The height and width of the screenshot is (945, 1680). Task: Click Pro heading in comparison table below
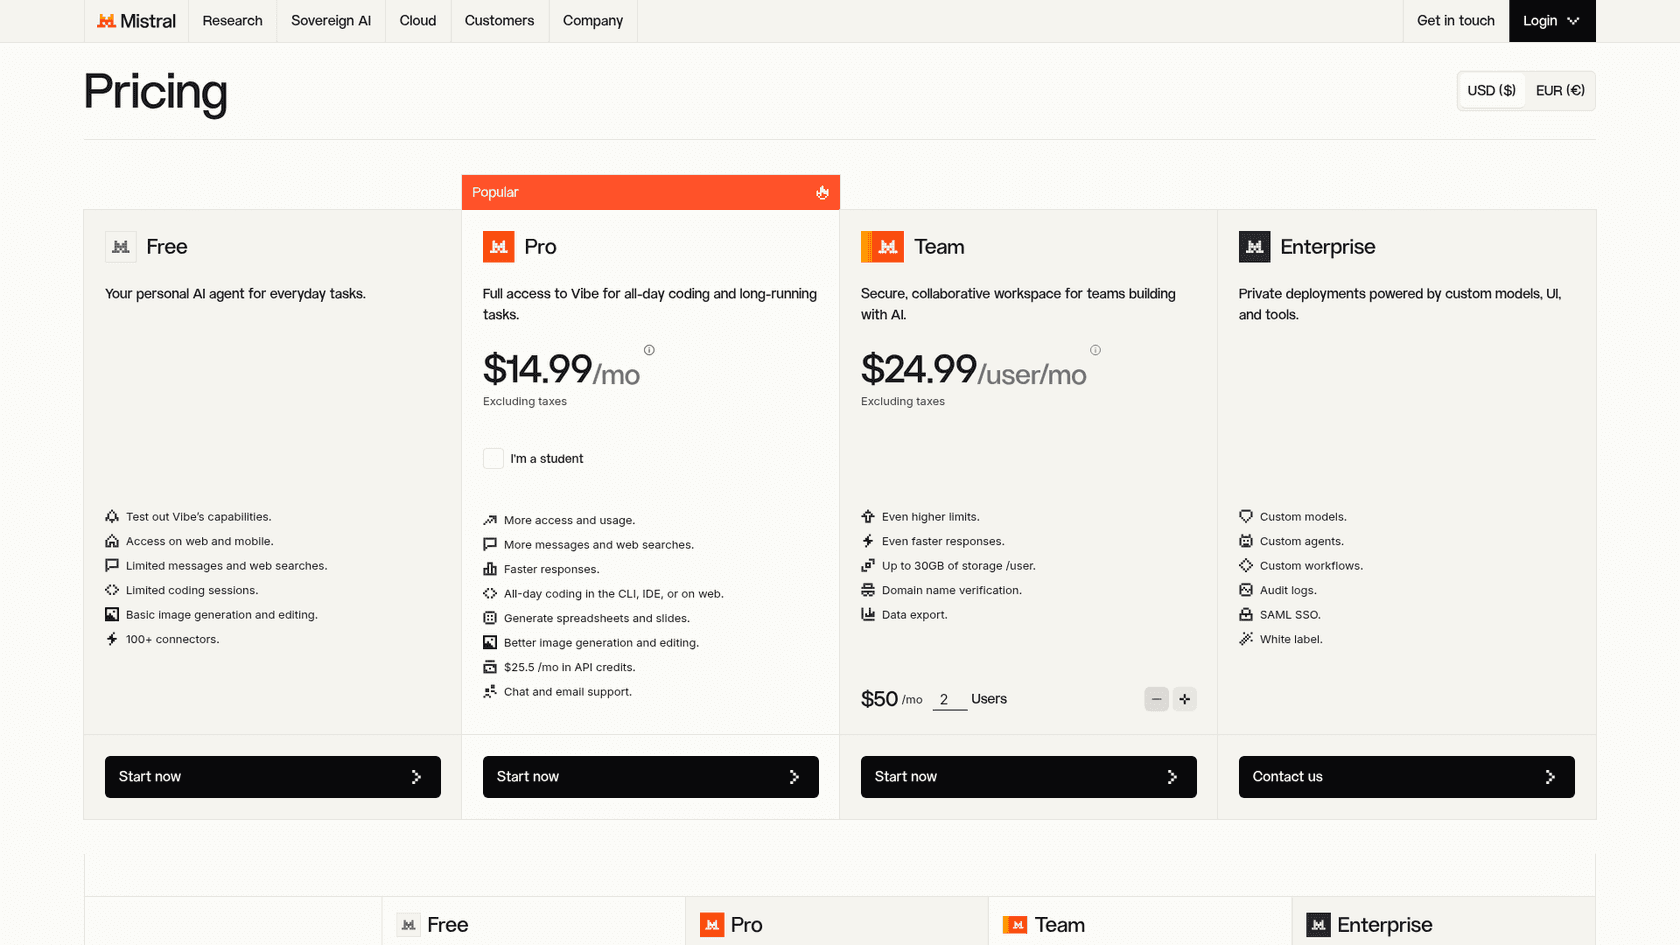746,925
